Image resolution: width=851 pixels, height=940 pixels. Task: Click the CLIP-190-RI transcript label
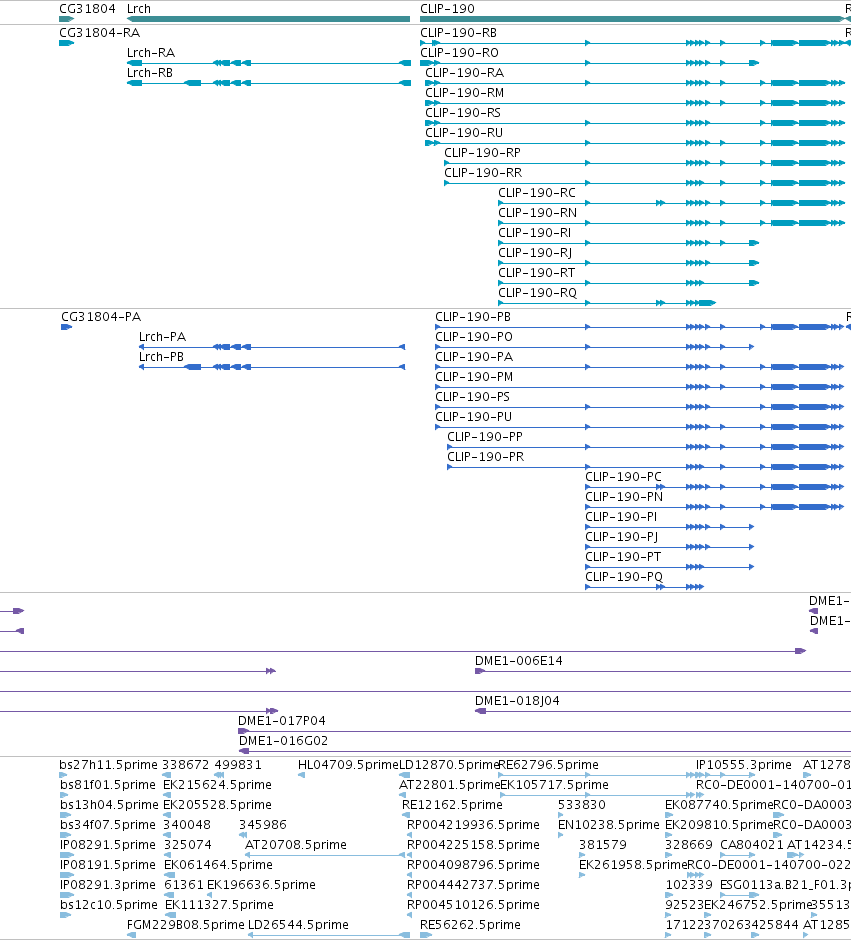coord(535,233)
